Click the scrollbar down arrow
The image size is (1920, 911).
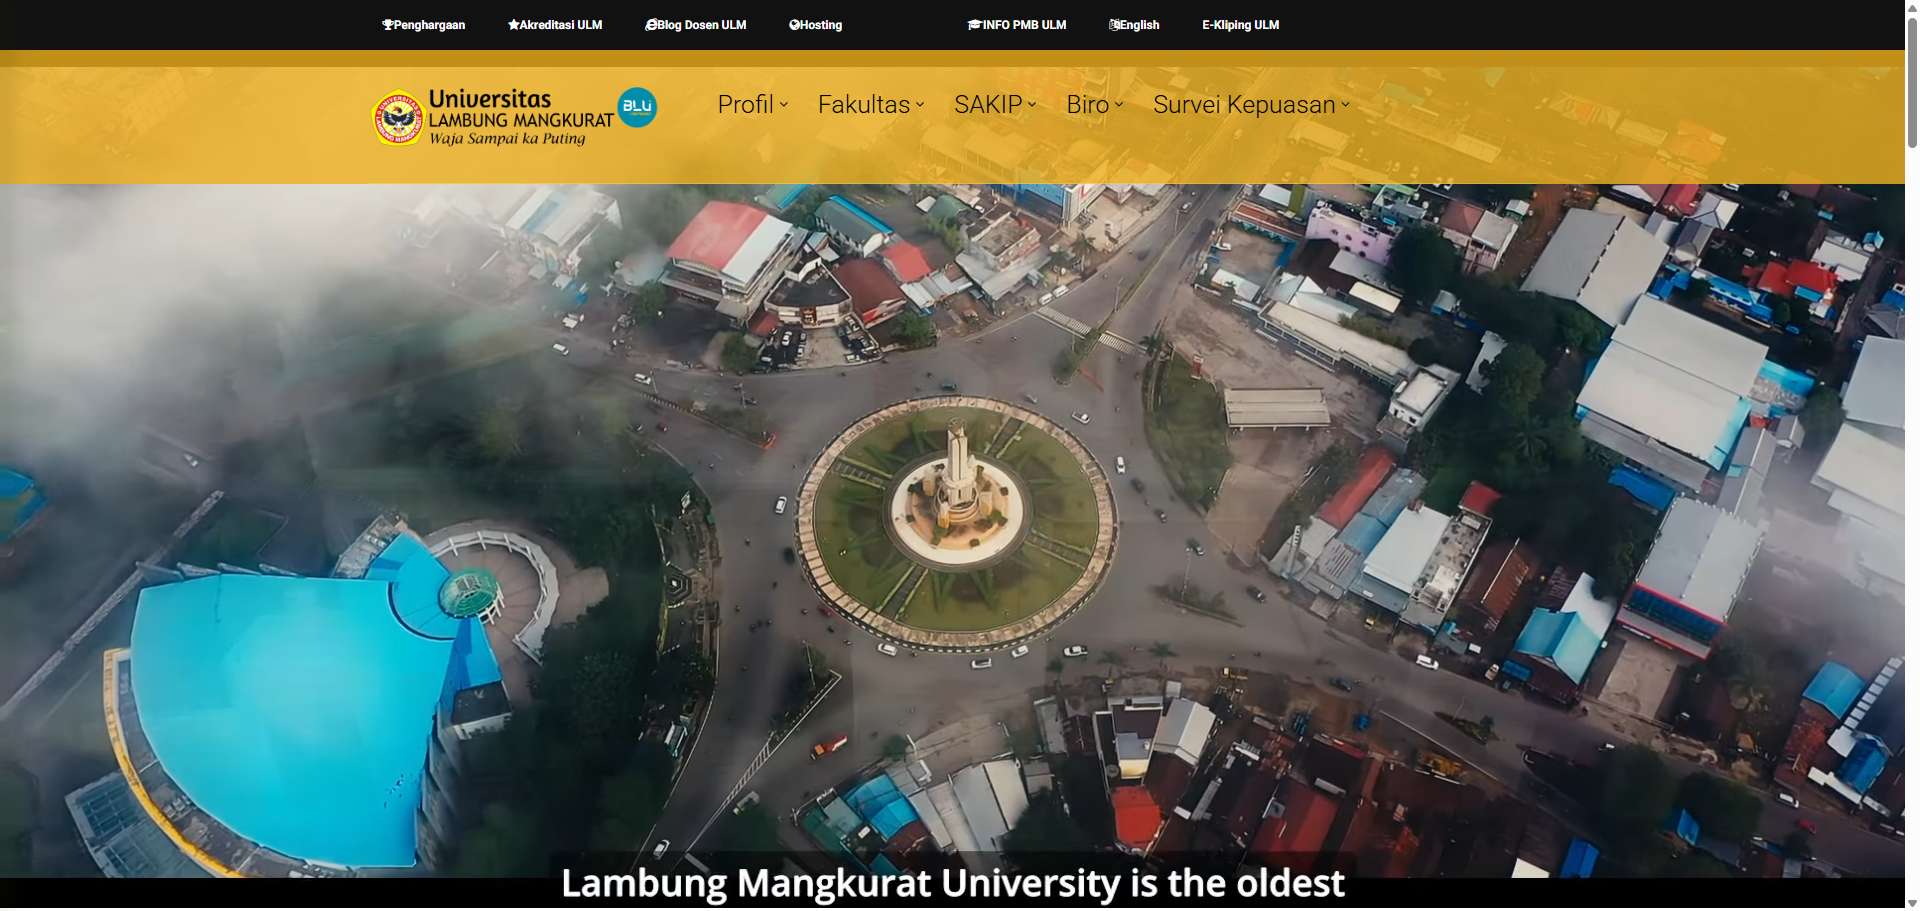(x=1912, y=903)
